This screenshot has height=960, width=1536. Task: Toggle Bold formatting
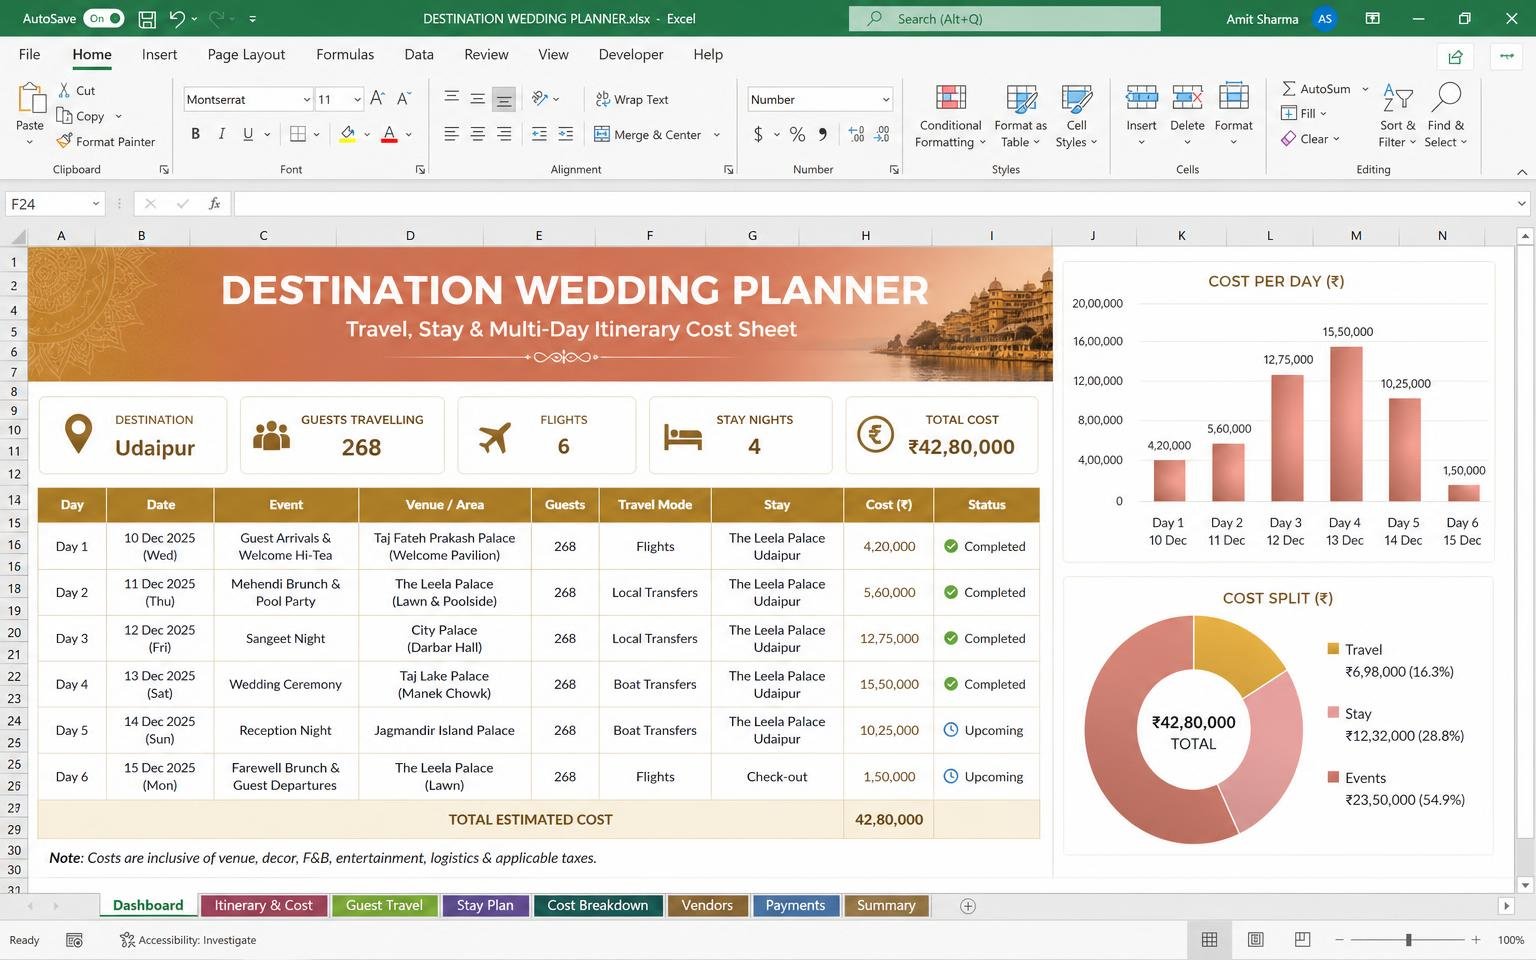click(x=195, y=134)
